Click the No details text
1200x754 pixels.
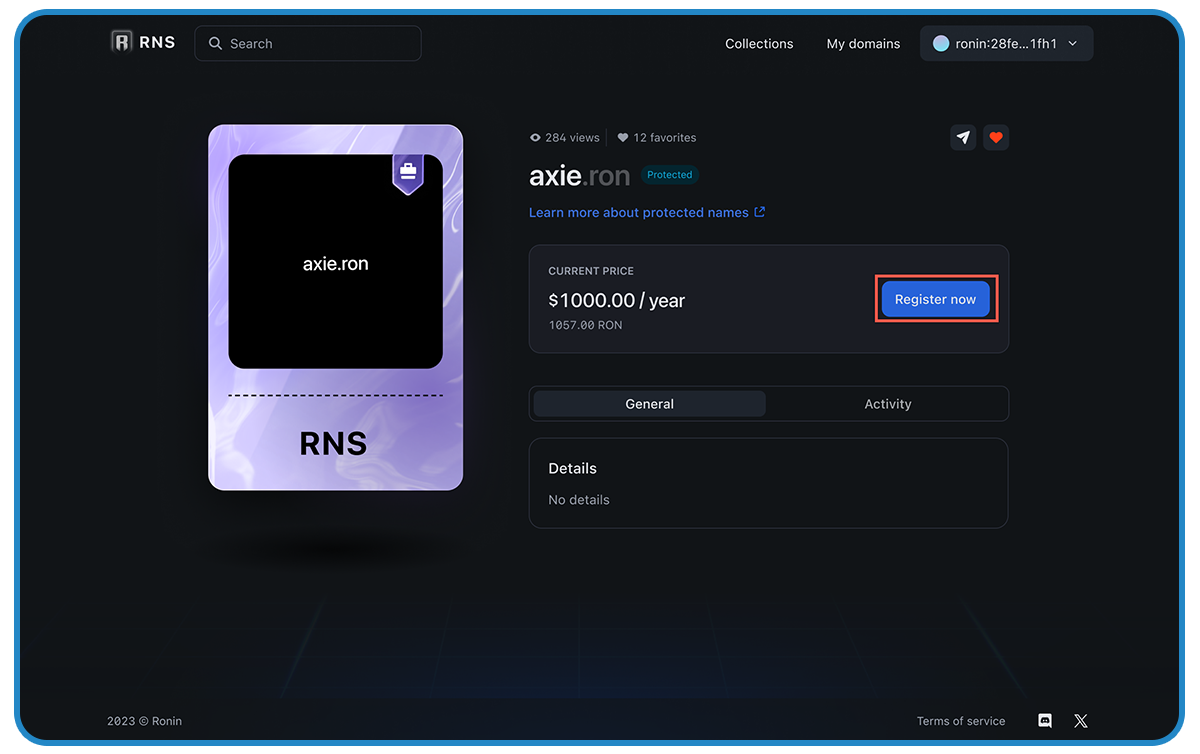pos(579,500)
